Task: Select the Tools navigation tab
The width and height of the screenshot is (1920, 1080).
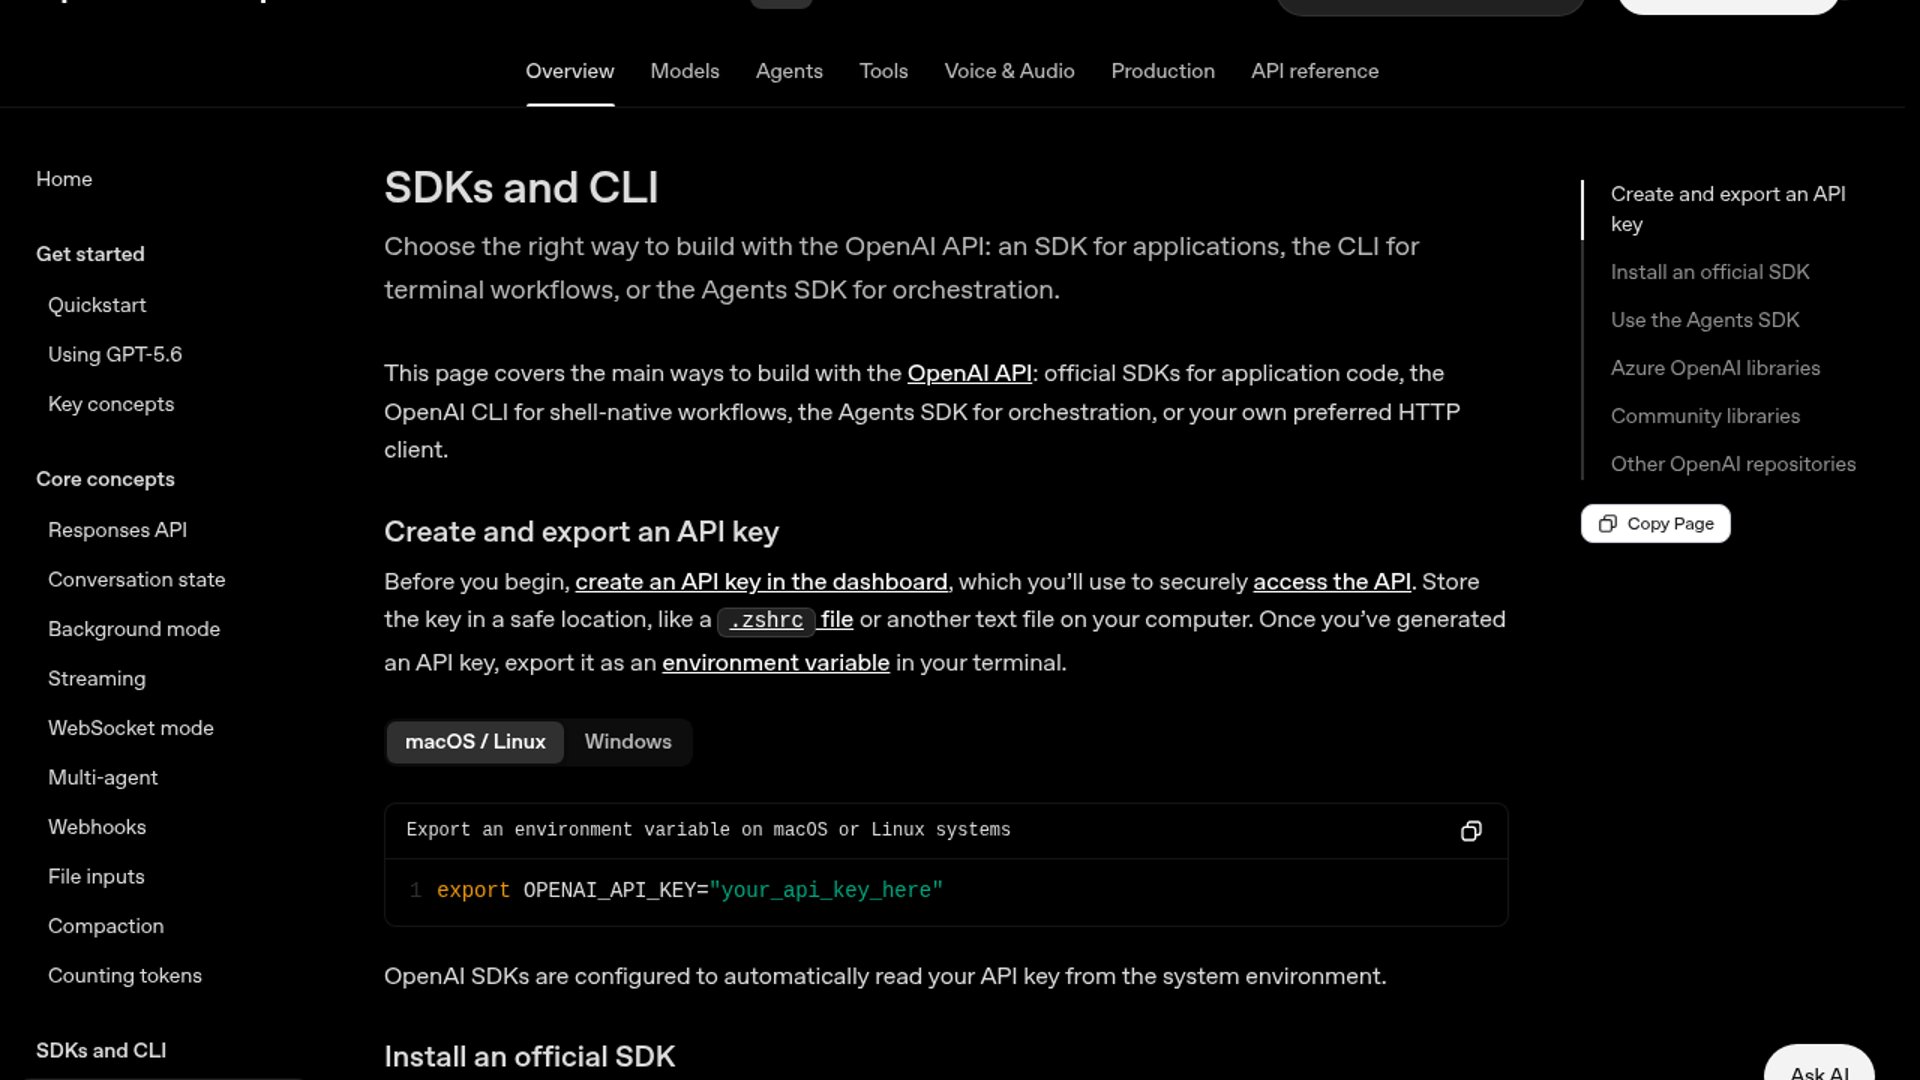Action: (884, 71)
